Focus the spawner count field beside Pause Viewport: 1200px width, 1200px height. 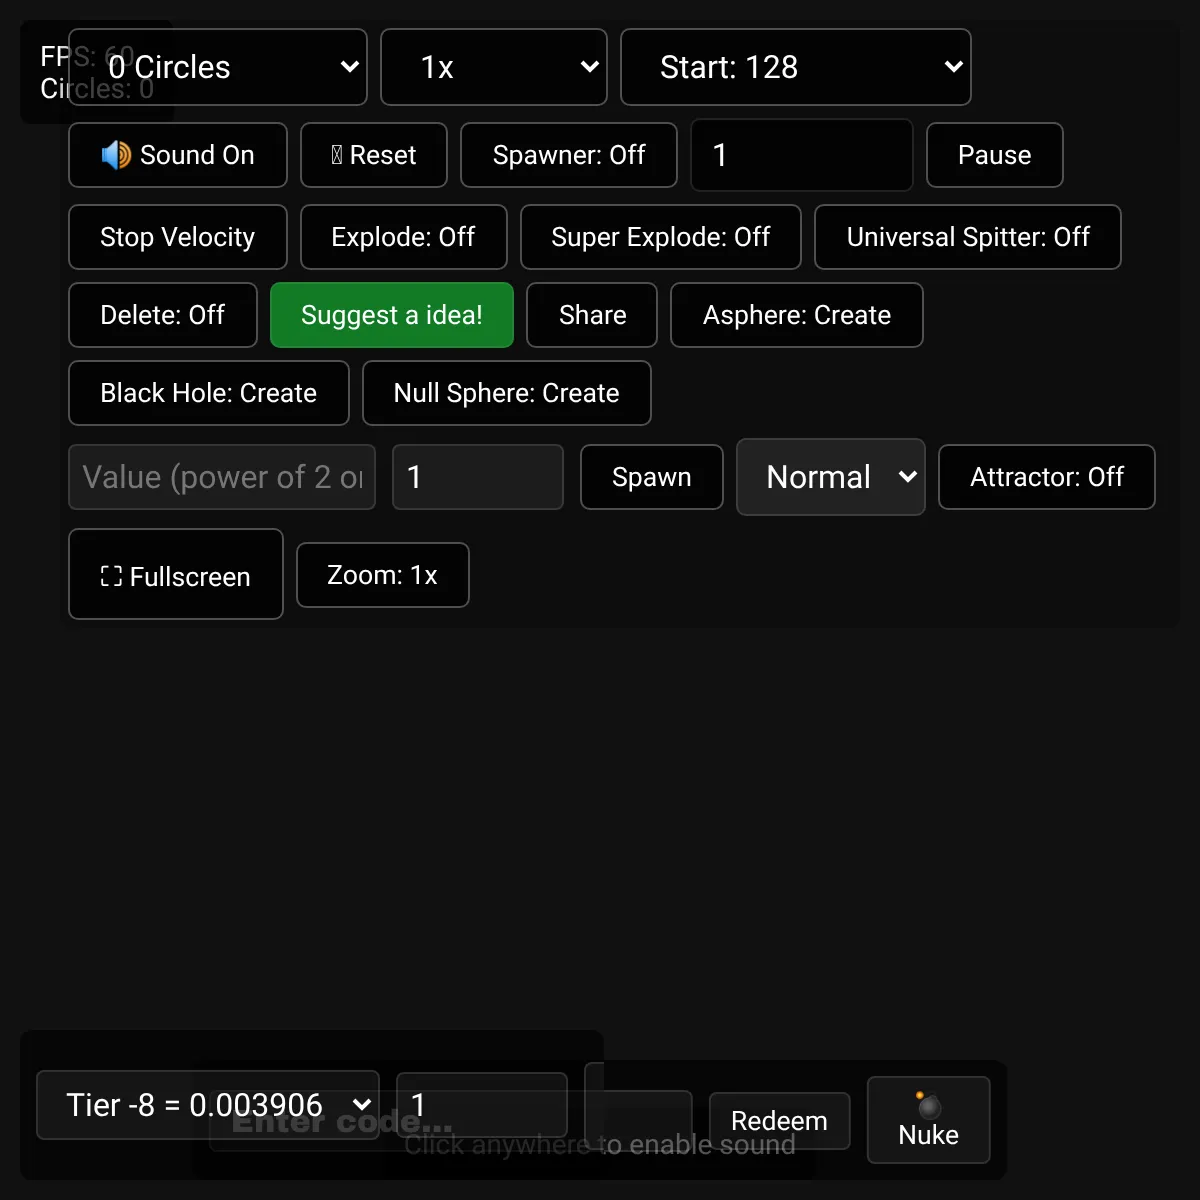click(x=802, y=155)
